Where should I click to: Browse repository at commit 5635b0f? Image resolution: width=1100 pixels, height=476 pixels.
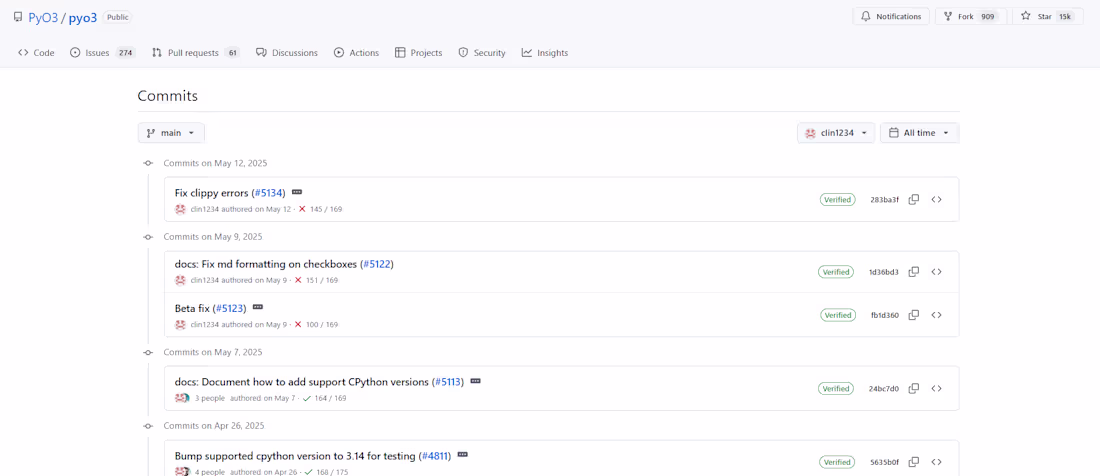coord(936,462)
